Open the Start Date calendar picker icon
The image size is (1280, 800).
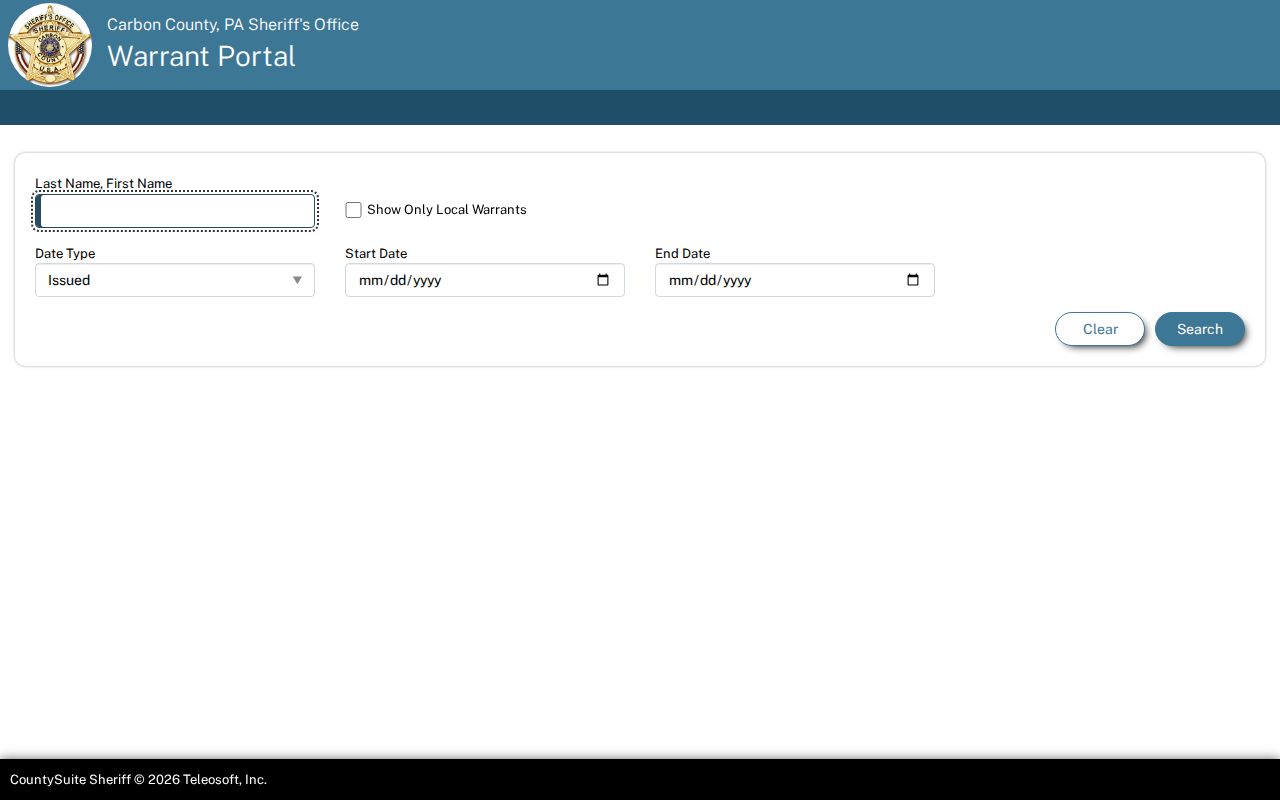pyautogui.click(x=603, y=280)
